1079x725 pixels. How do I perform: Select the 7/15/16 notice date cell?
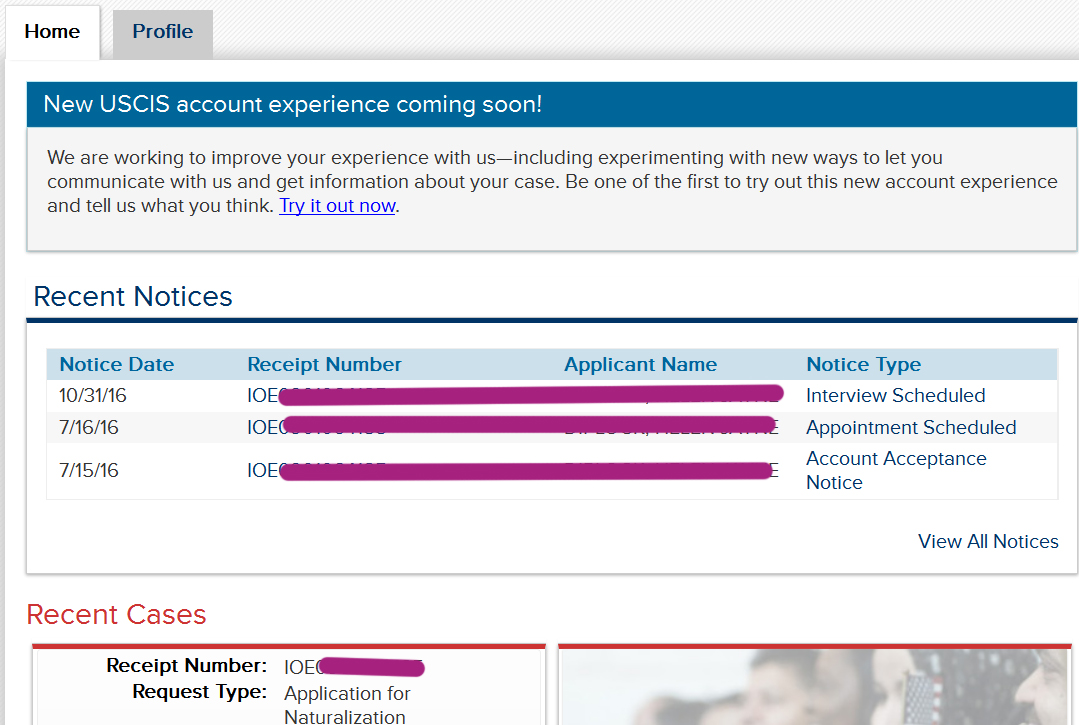coord(89,470)
